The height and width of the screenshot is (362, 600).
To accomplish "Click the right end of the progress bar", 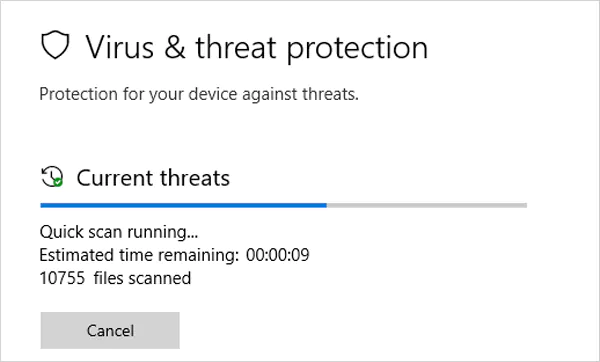I will click(x=524, y=205).
